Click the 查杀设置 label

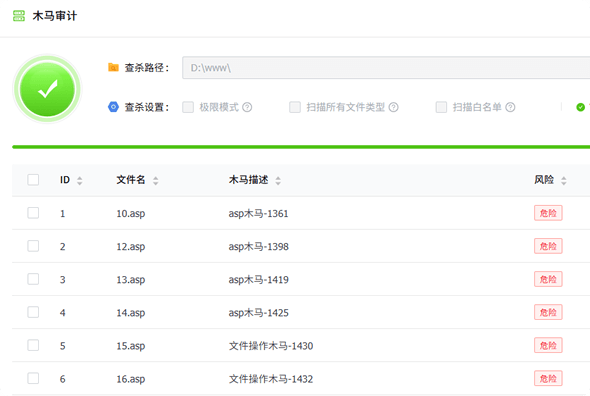(x=147, y=107)
